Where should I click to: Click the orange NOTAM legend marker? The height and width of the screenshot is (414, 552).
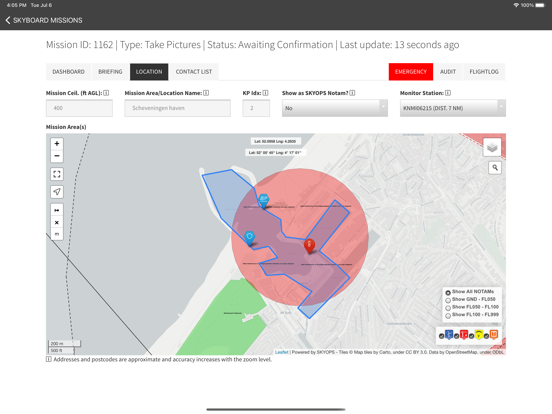point(494,334)
